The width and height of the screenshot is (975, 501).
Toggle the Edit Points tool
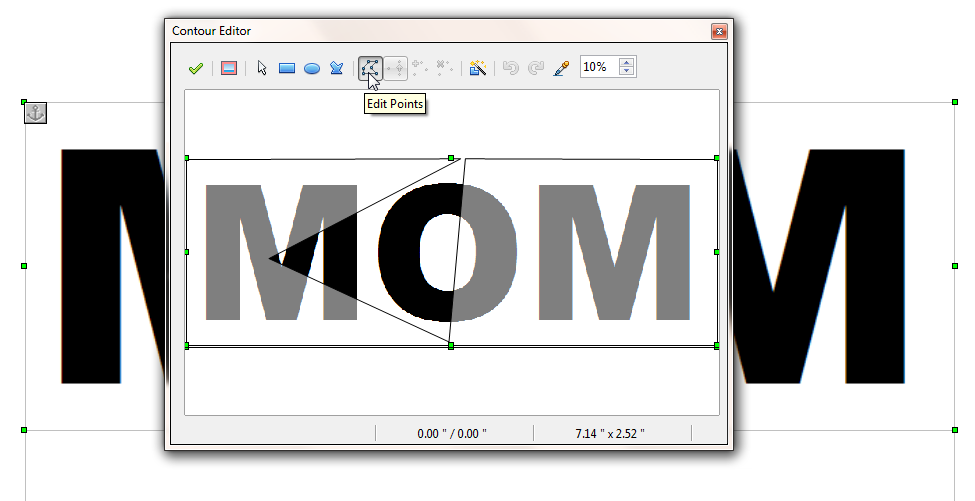(x=371, y=68)
